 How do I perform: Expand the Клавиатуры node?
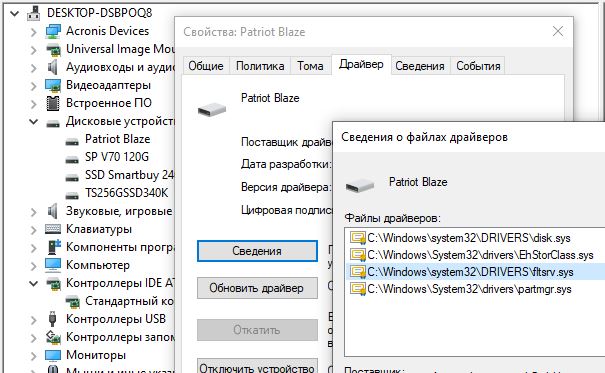coord(34,230)
